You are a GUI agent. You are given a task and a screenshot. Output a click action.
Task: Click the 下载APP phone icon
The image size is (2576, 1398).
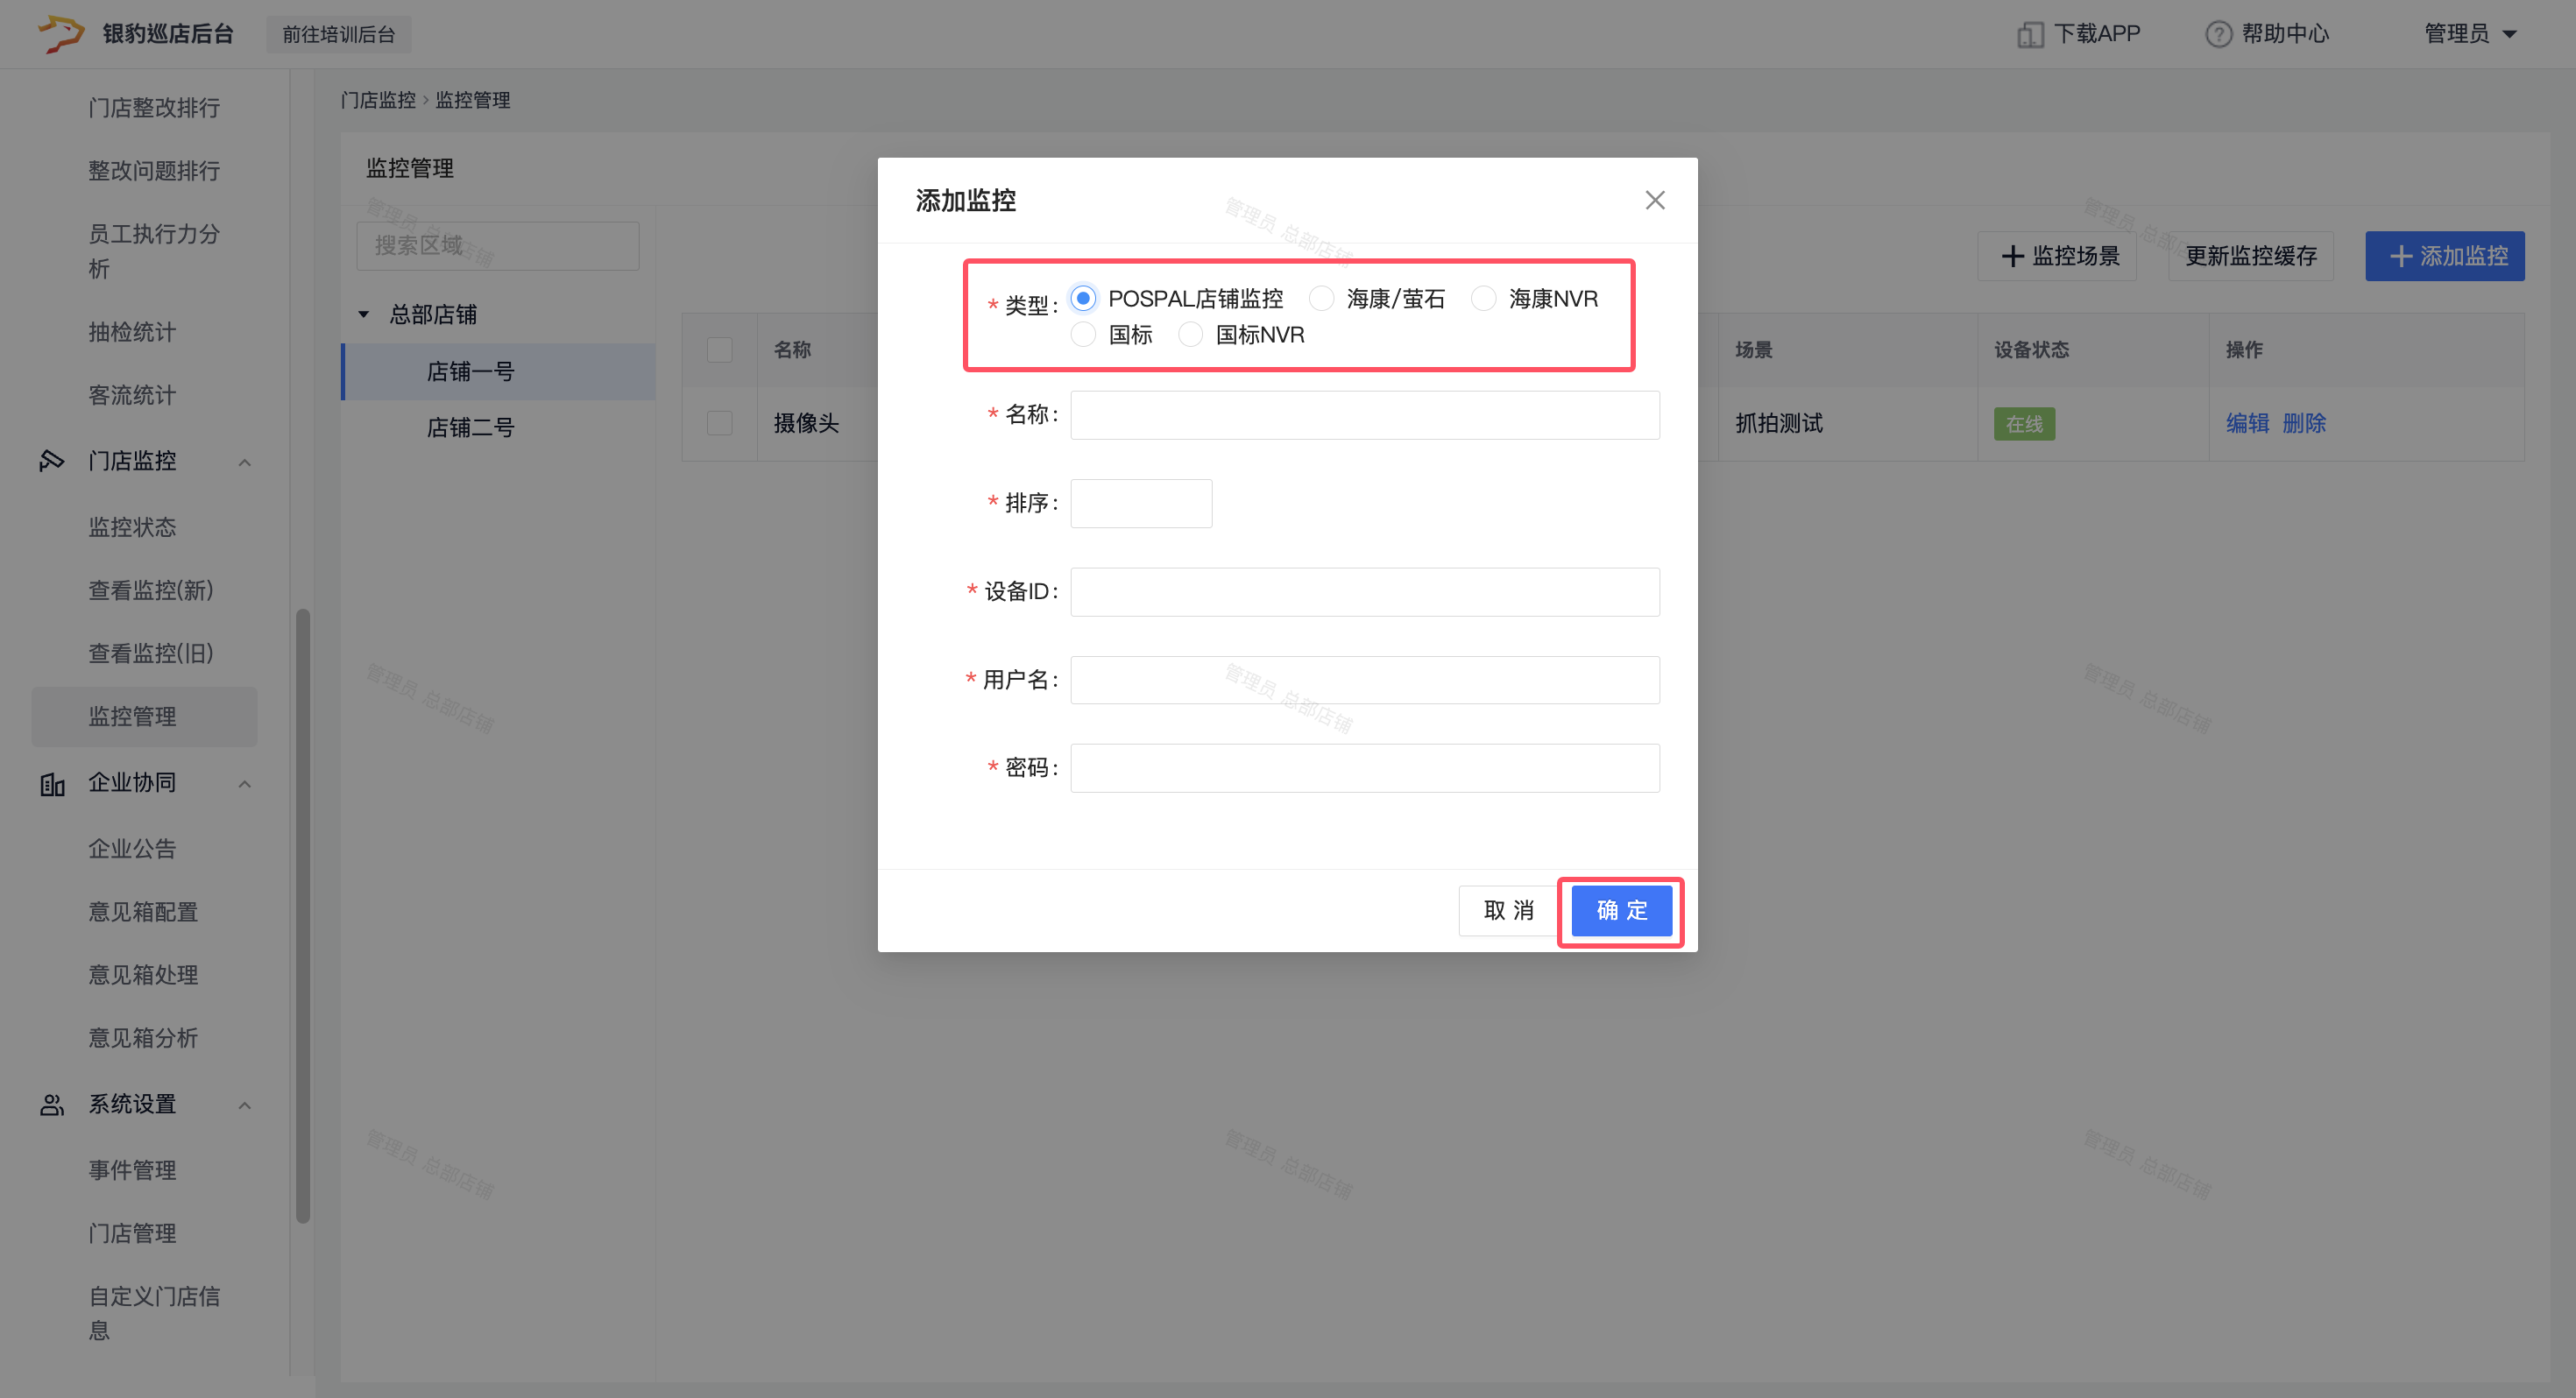pyautogui.click(x=2030, y=34)
